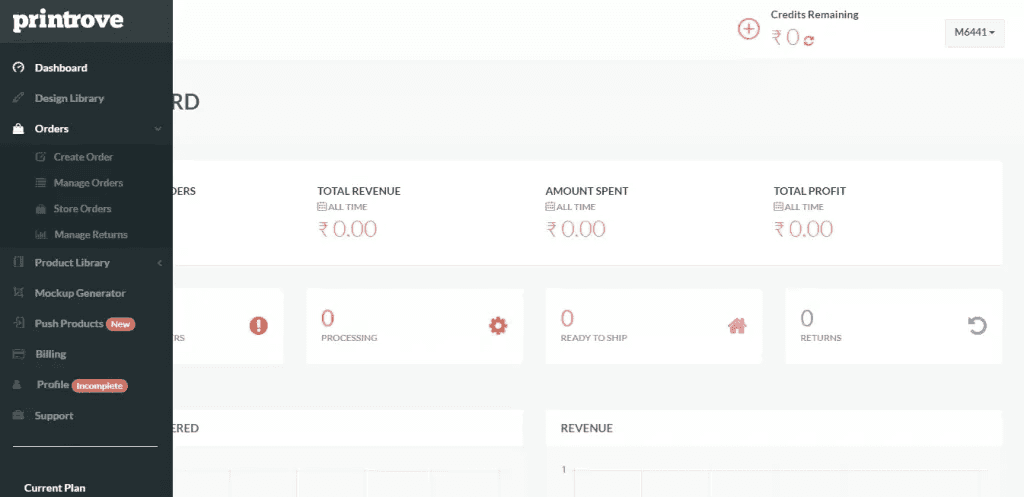Click the Returns circular arrow icon

click(977, 325)
